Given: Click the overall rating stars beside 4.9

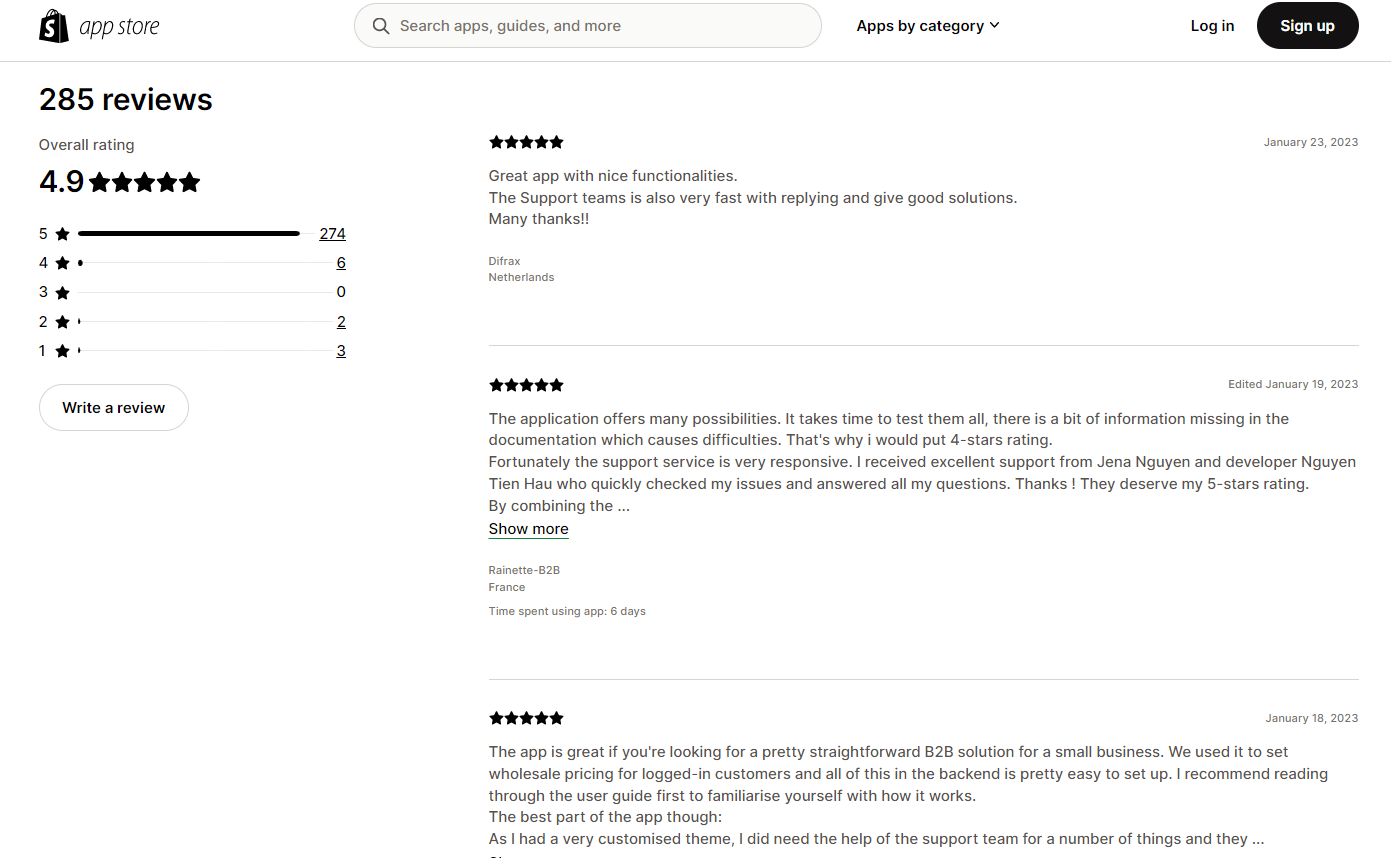Looking at the screenshot, I should (145, 183).
